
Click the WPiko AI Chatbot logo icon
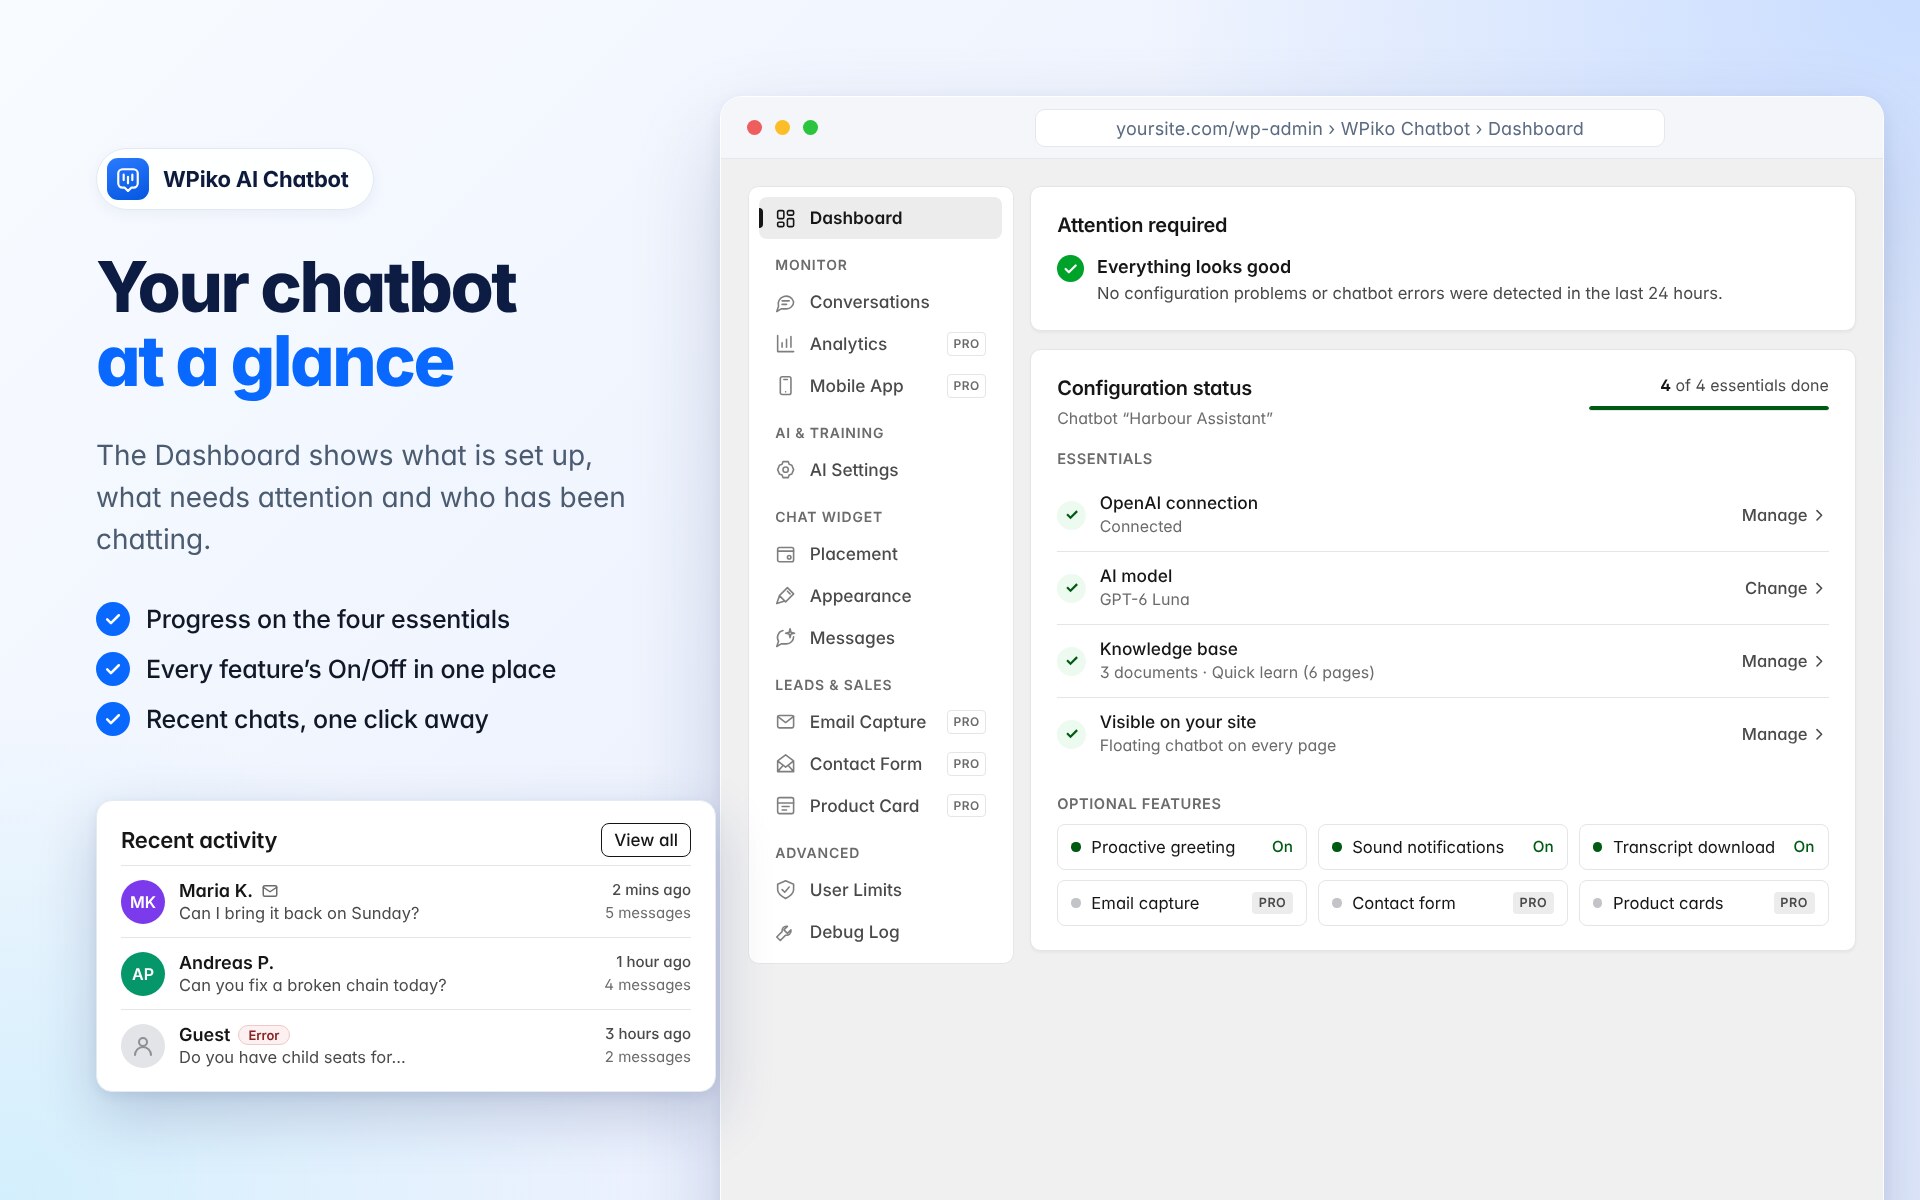click(x=128, y=179)
